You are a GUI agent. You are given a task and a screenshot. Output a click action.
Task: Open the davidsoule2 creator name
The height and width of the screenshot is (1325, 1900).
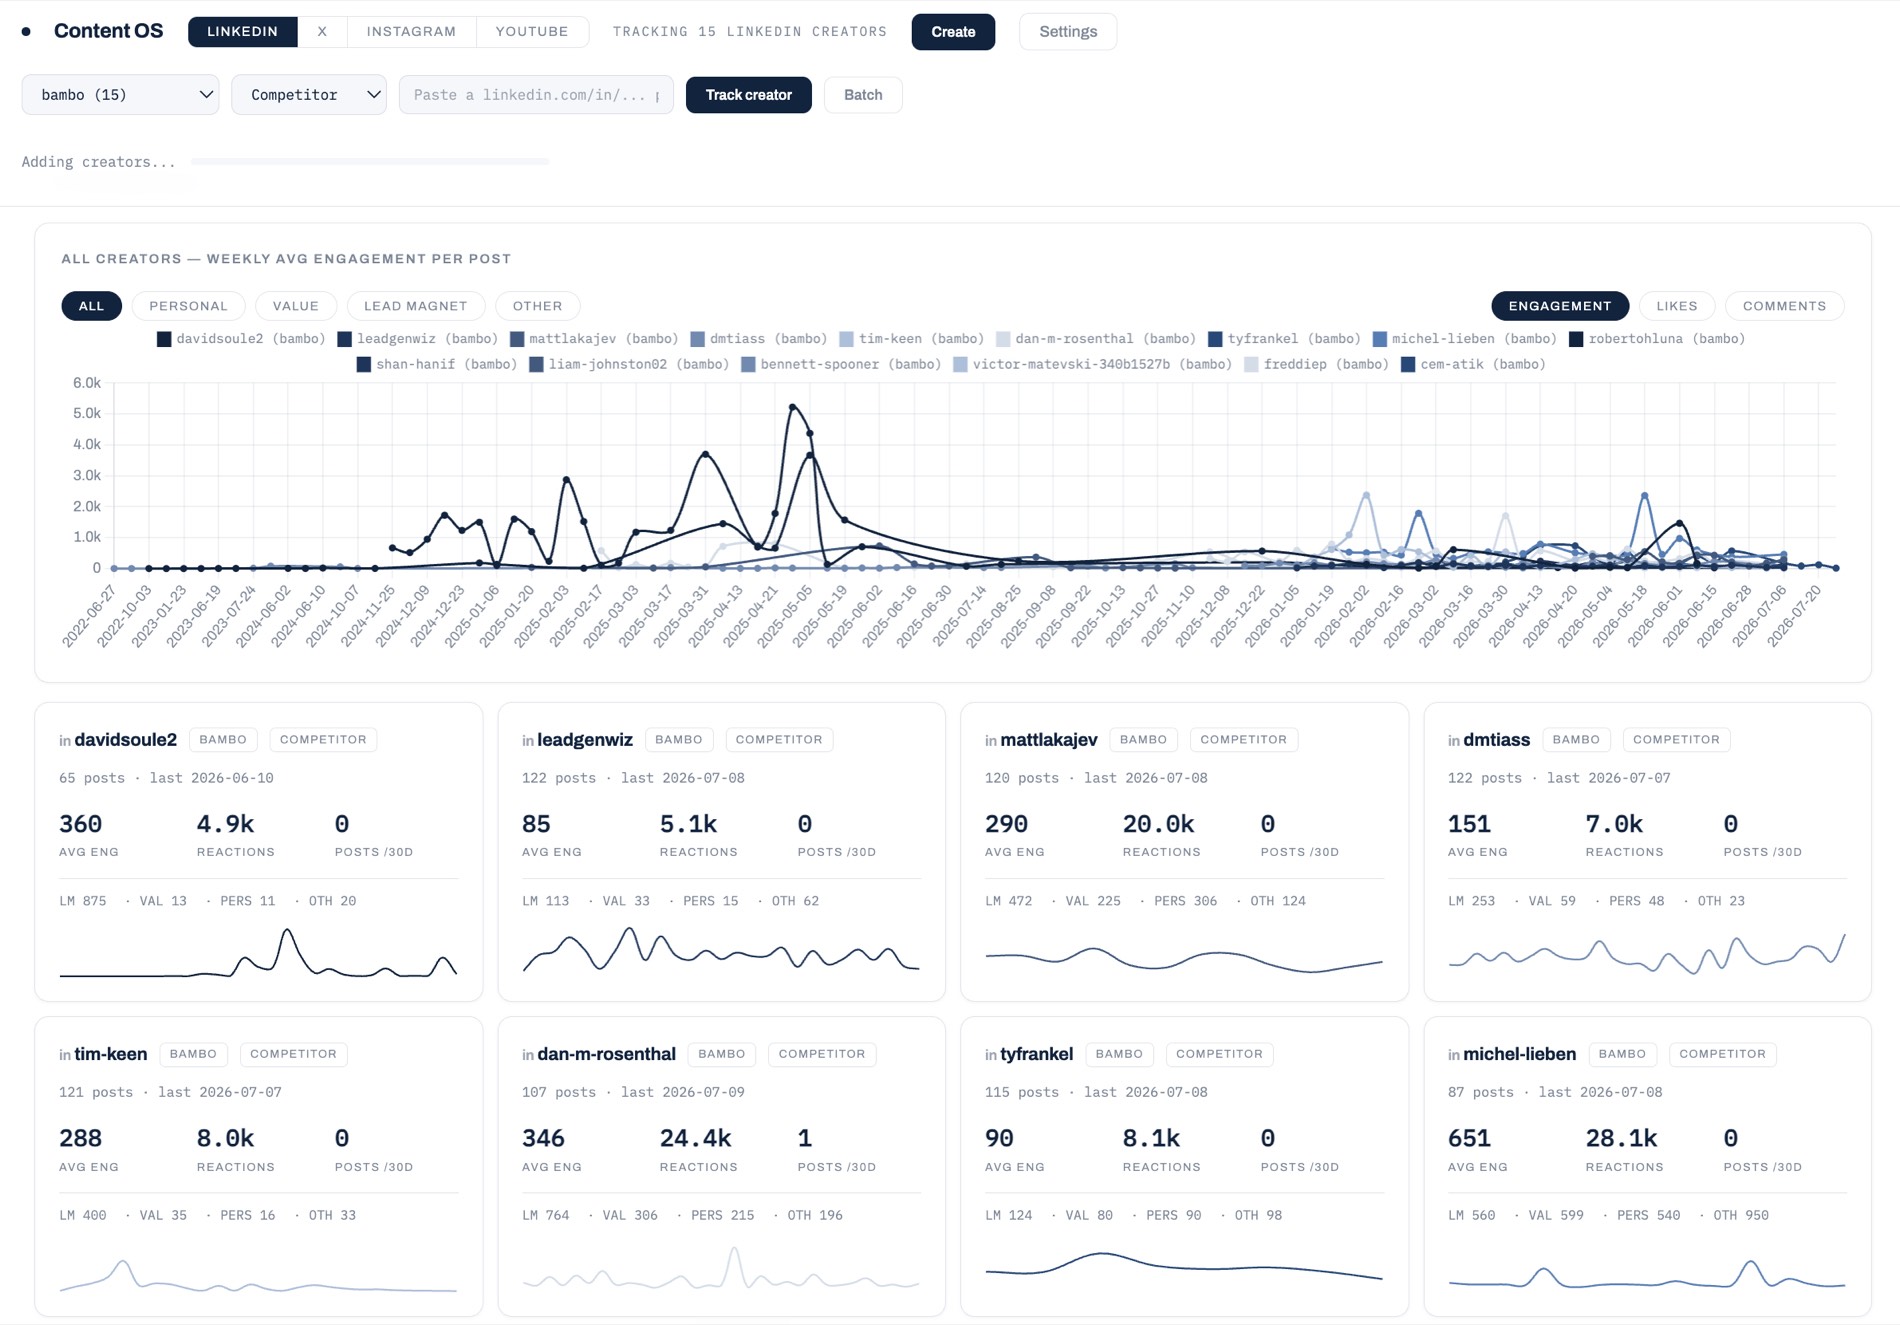125,740
